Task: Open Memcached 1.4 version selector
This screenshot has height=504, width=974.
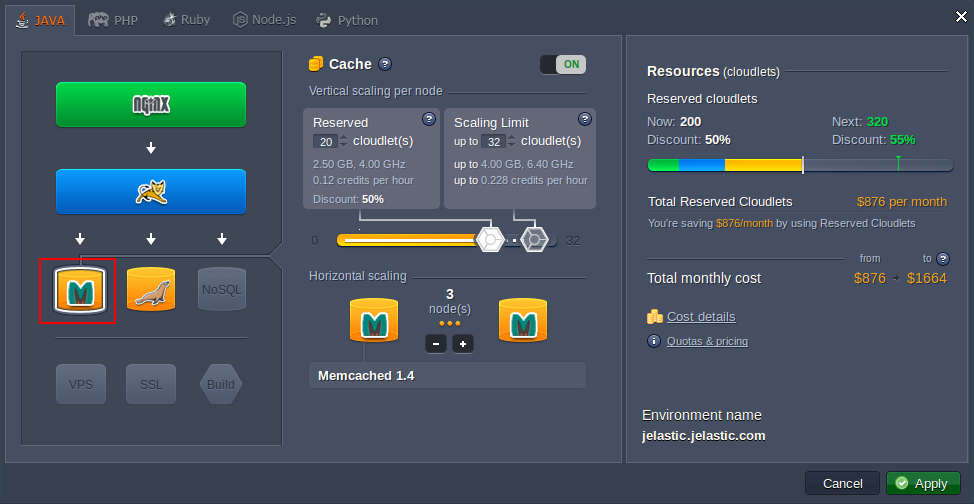Action: tap(447, 375)
